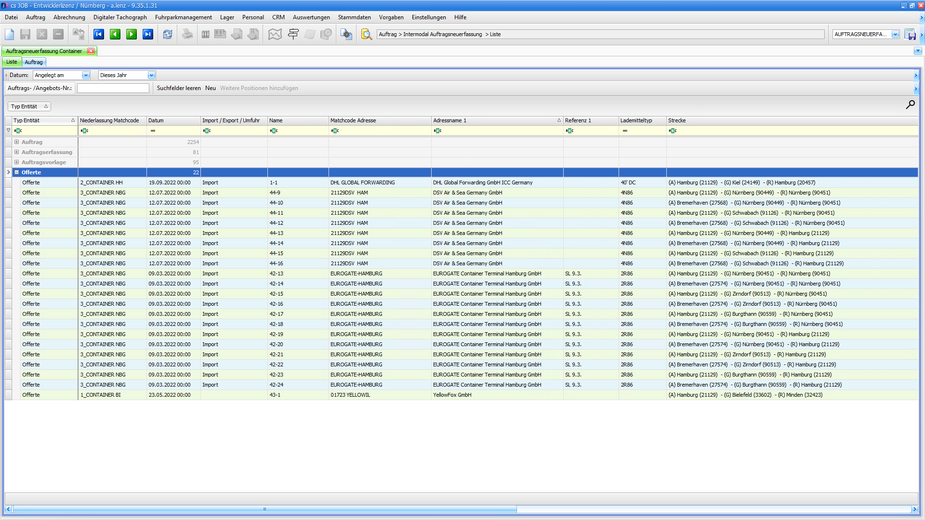Sort by Strecke column header
The image size is (925, 520).
pos(792,120)
